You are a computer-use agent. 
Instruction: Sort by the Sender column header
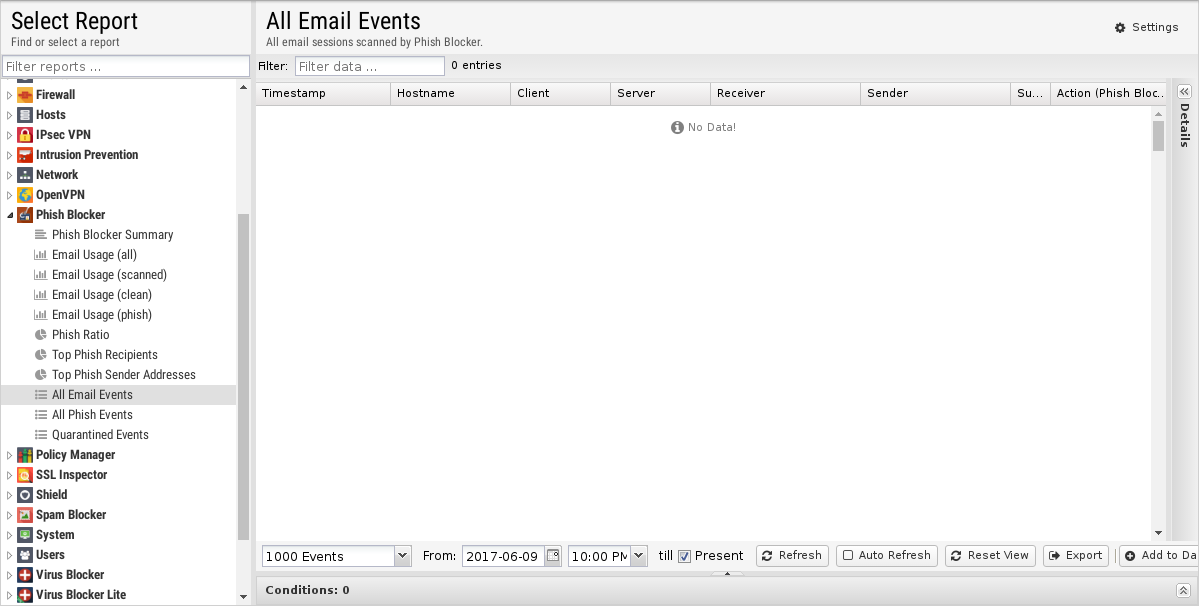935,93
